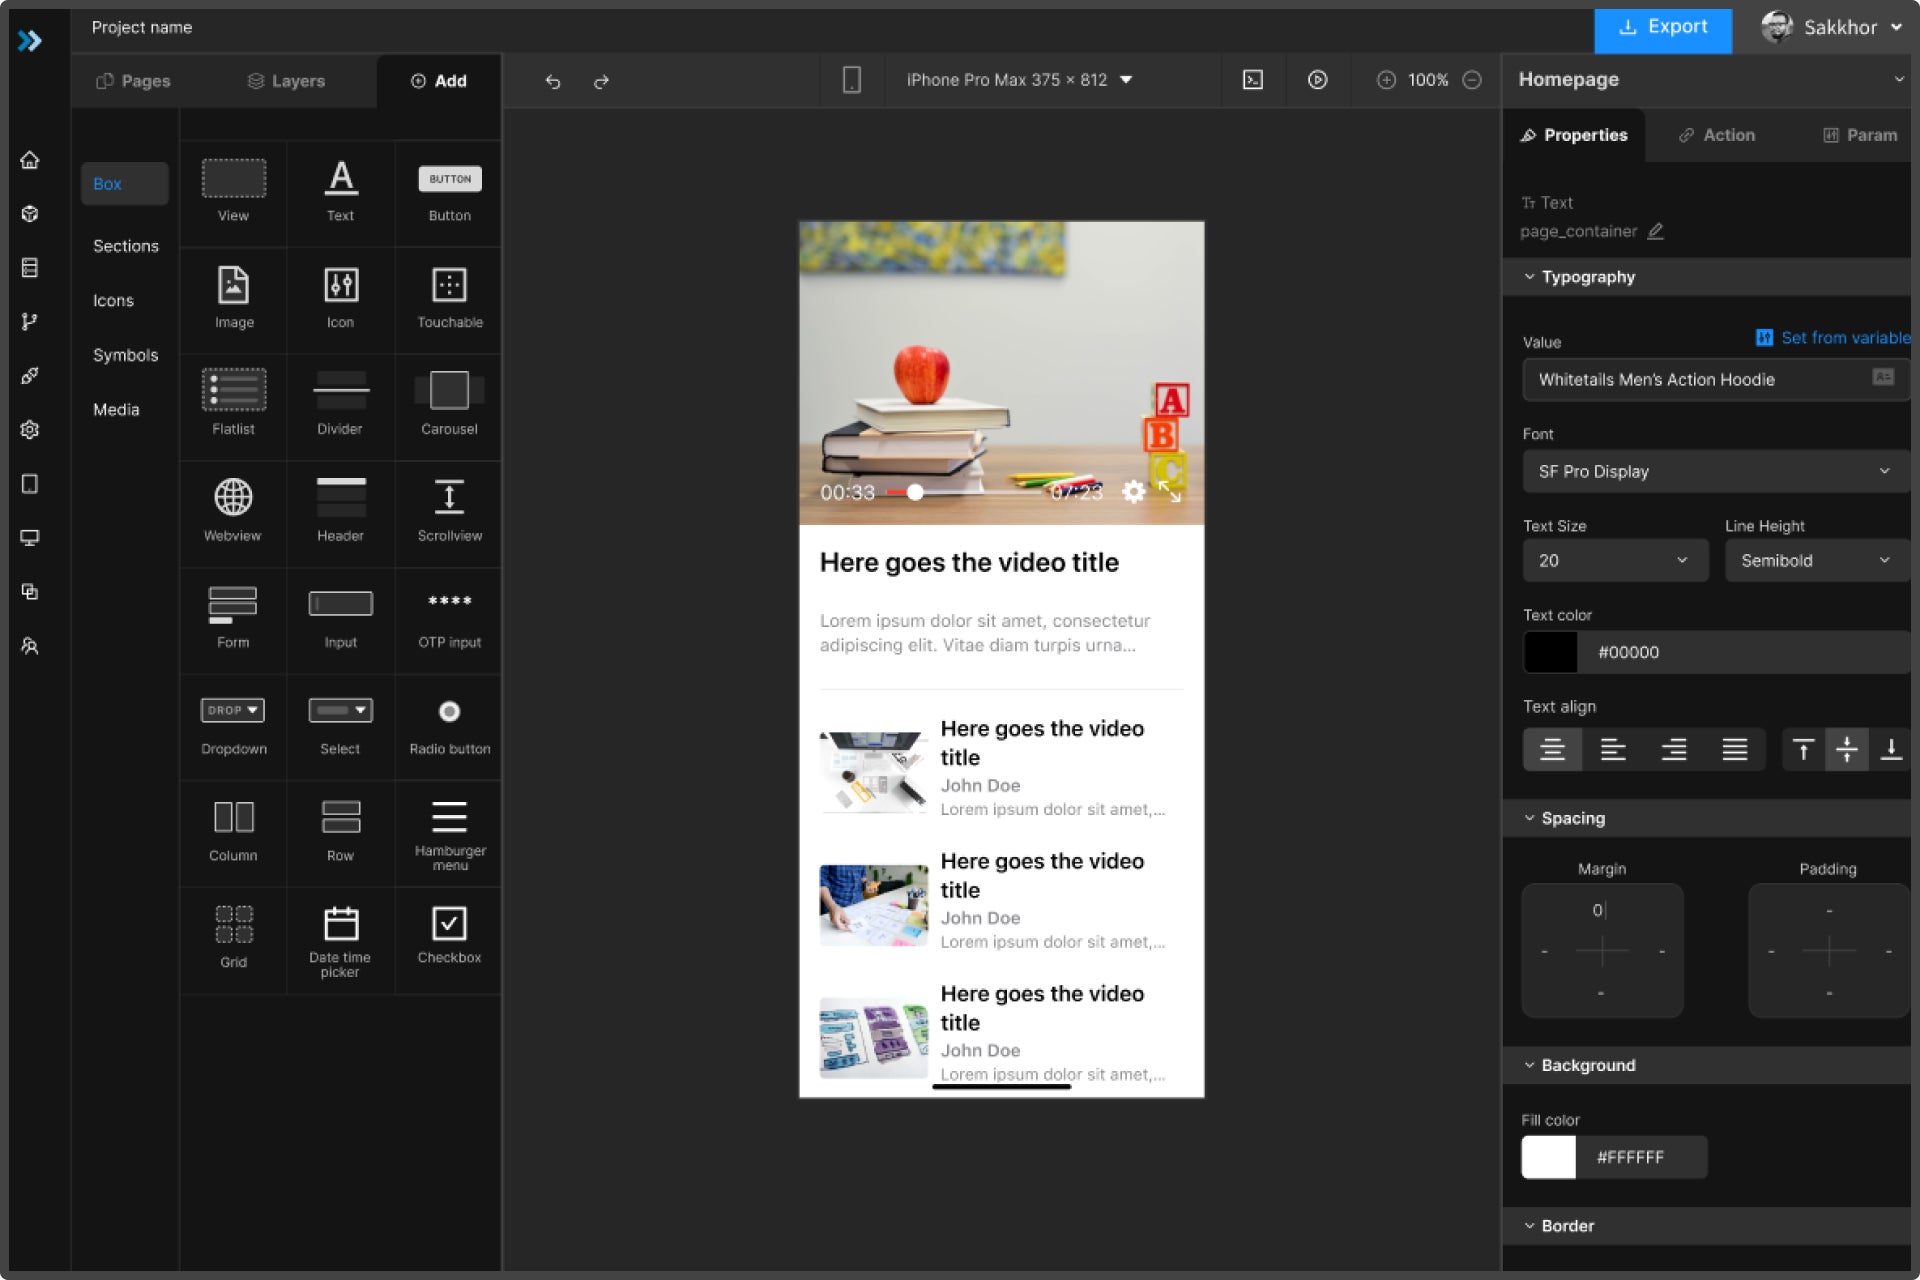Click Set from variable link

(1843, 338)
